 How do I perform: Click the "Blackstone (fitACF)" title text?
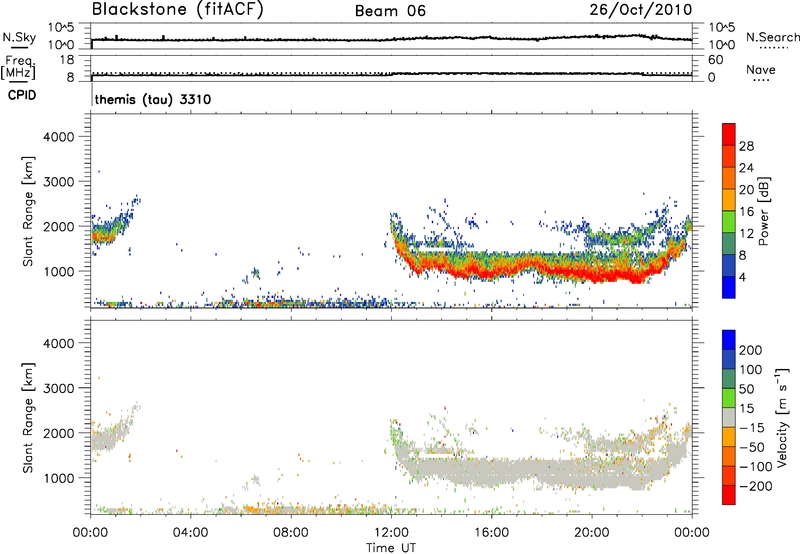(x=178, y=9)
